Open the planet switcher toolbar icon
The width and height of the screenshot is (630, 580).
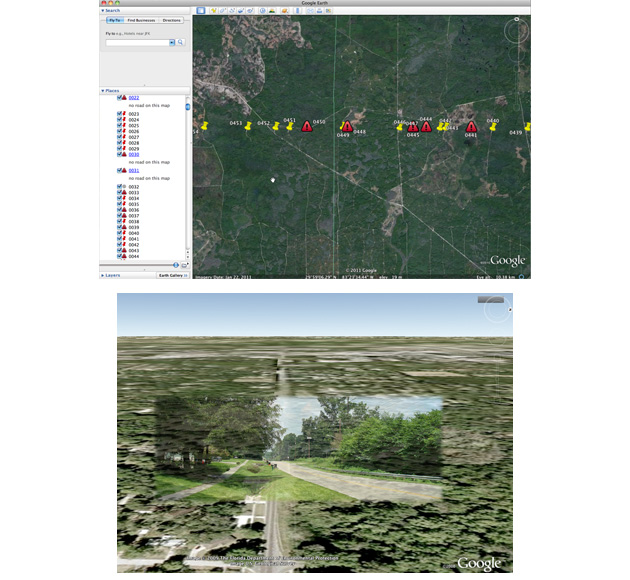click(x=284, y=10)
